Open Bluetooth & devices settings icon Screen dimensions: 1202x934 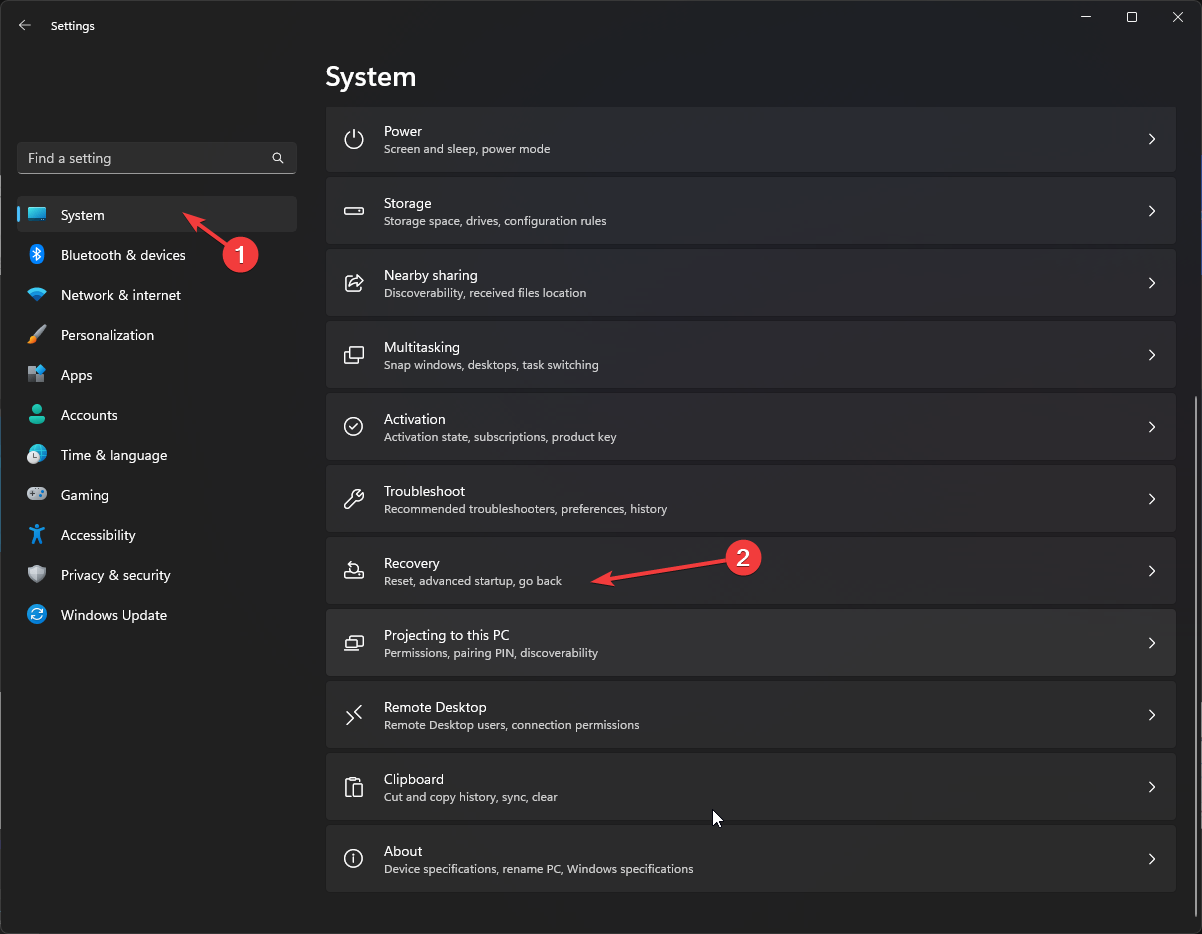point(37,254)
